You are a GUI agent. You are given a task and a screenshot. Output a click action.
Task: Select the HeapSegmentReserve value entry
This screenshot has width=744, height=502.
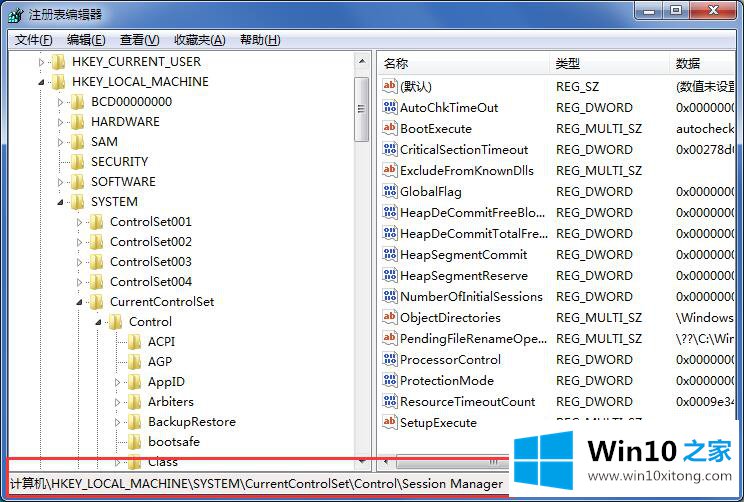pos(463,275)
